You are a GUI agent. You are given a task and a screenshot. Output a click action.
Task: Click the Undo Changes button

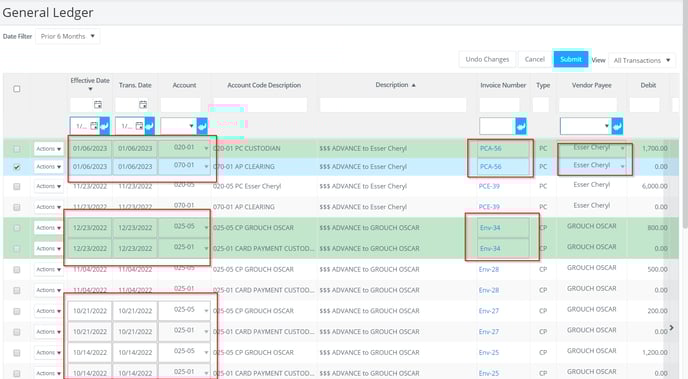pos(487,59)
